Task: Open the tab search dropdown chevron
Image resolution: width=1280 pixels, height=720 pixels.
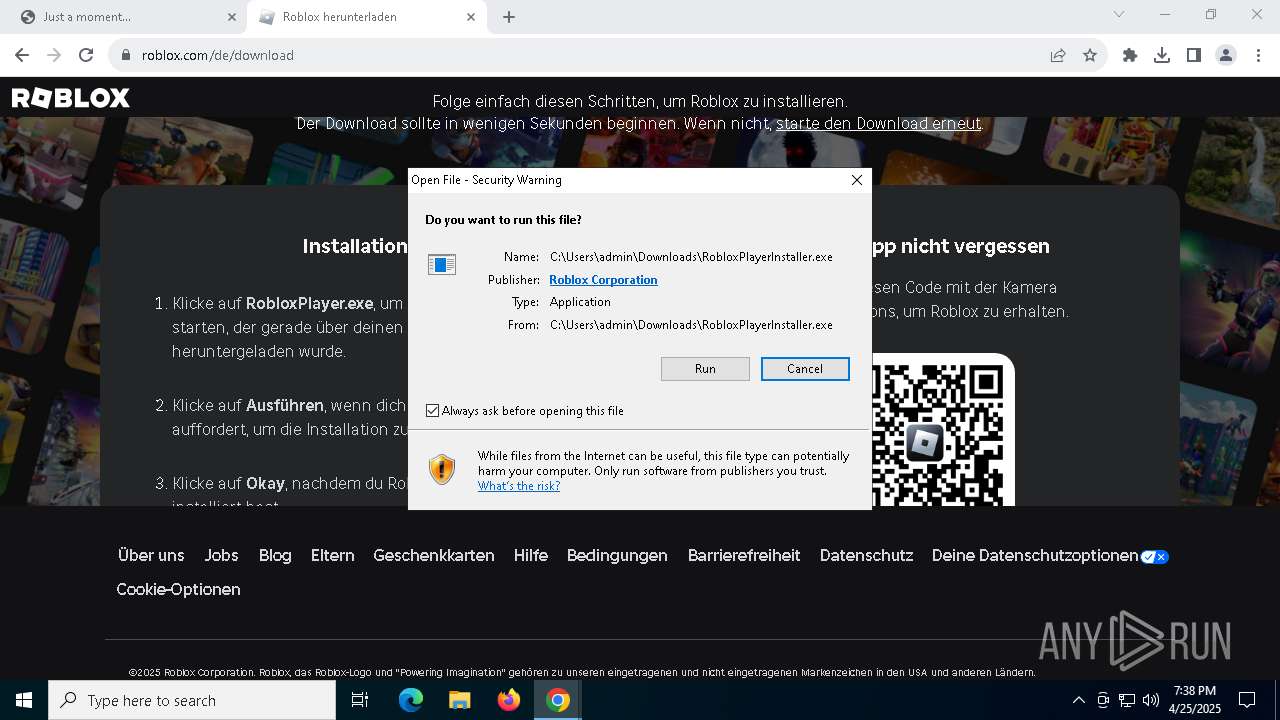Action: tap(1119, 14)
